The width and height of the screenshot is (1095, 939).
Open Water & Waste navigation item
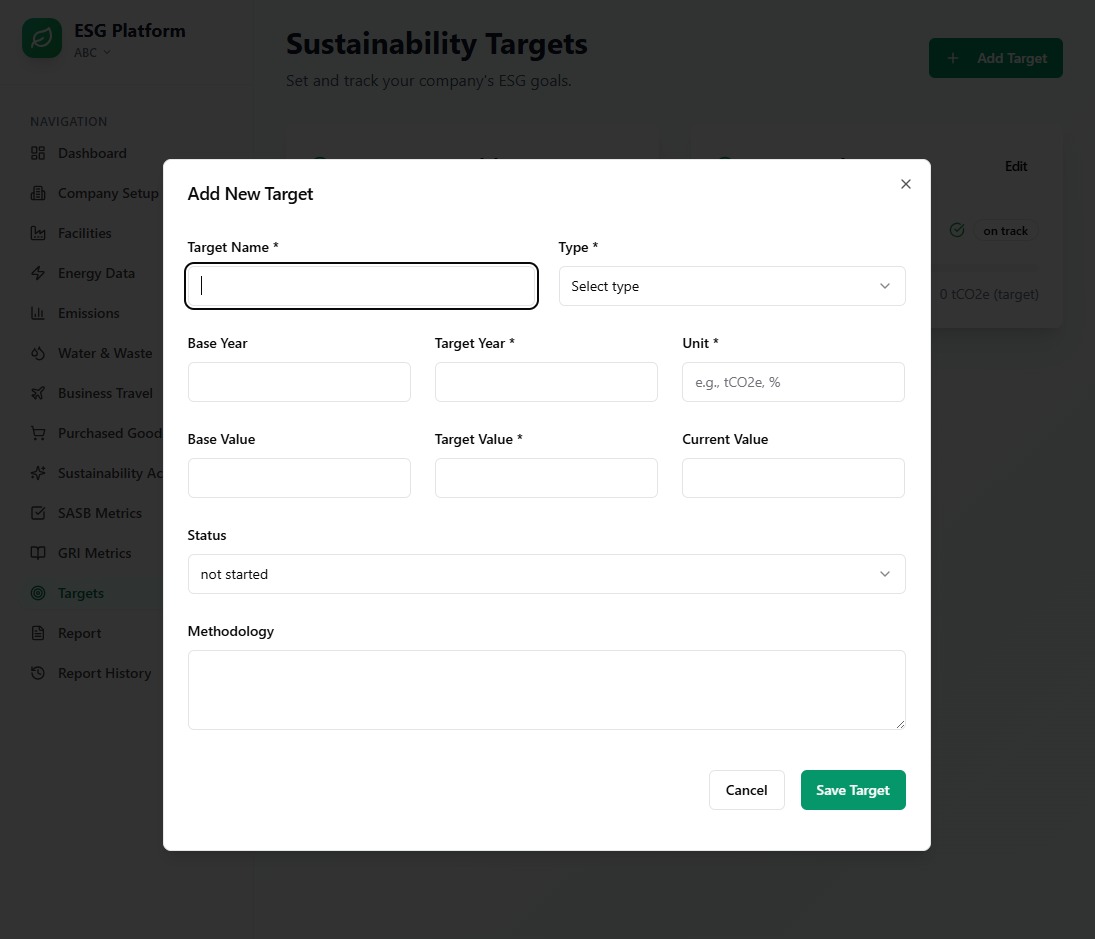pyautogui.click(x=104, y=353)
